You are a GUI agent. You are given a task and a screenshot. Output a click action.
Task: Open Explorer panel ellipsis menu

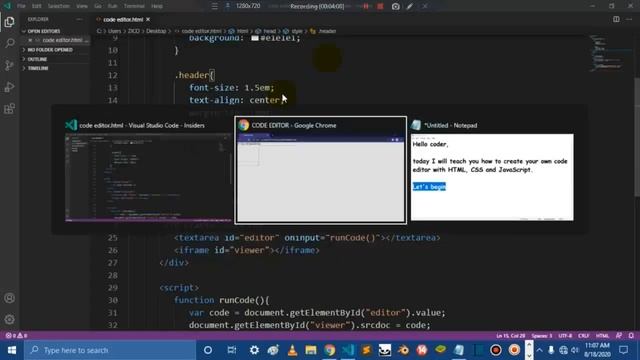pyautogui.click(x=79, y=19)
